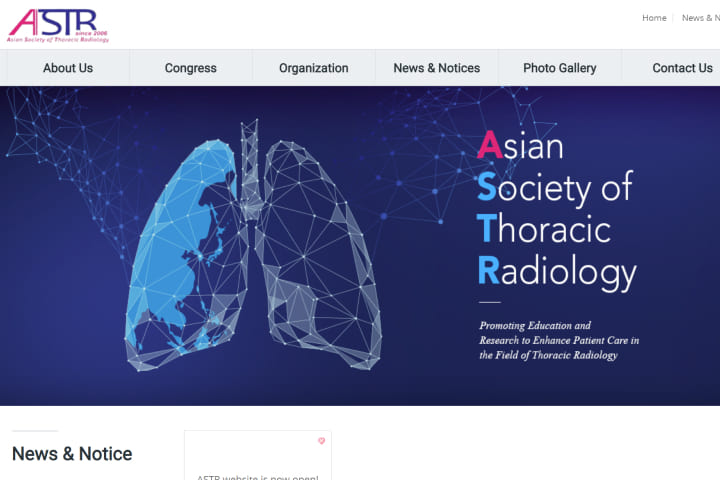Click the ASTR logo in header
This screenshot has width=720, height=480.
58,26
